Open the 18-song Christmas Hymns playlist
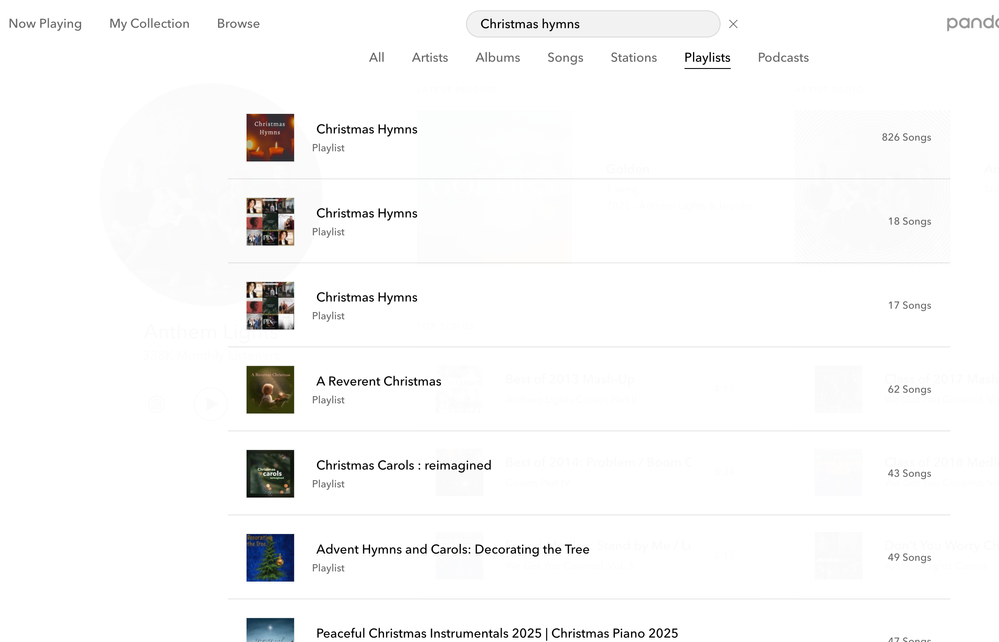The width and height of the screenshot is (999, 642). [366, 212]
